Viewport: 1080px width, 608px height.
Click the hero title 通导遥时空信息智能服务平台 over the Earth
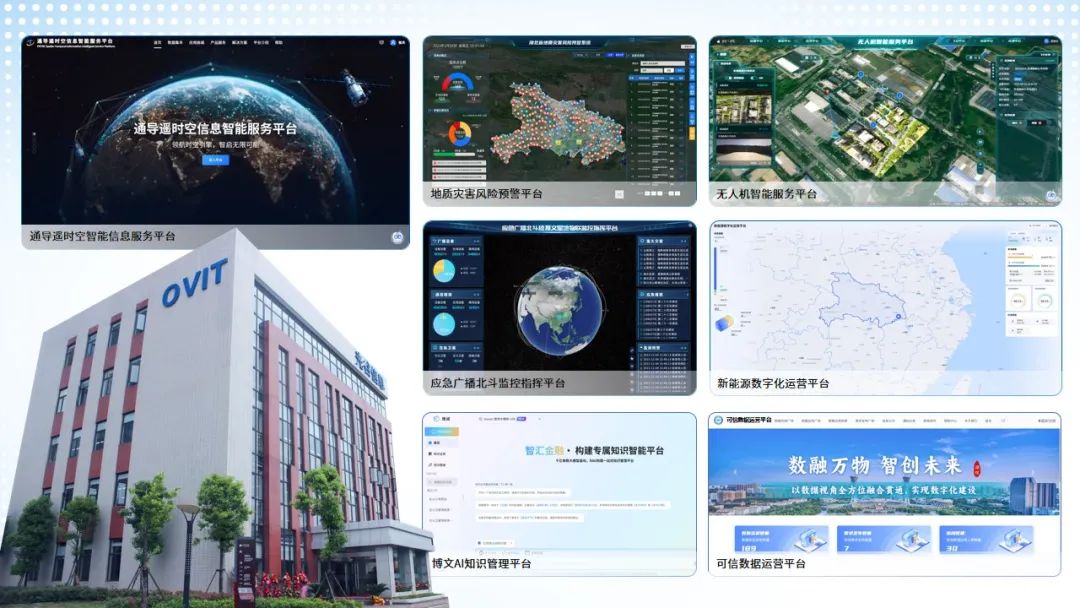pos(215,129)
